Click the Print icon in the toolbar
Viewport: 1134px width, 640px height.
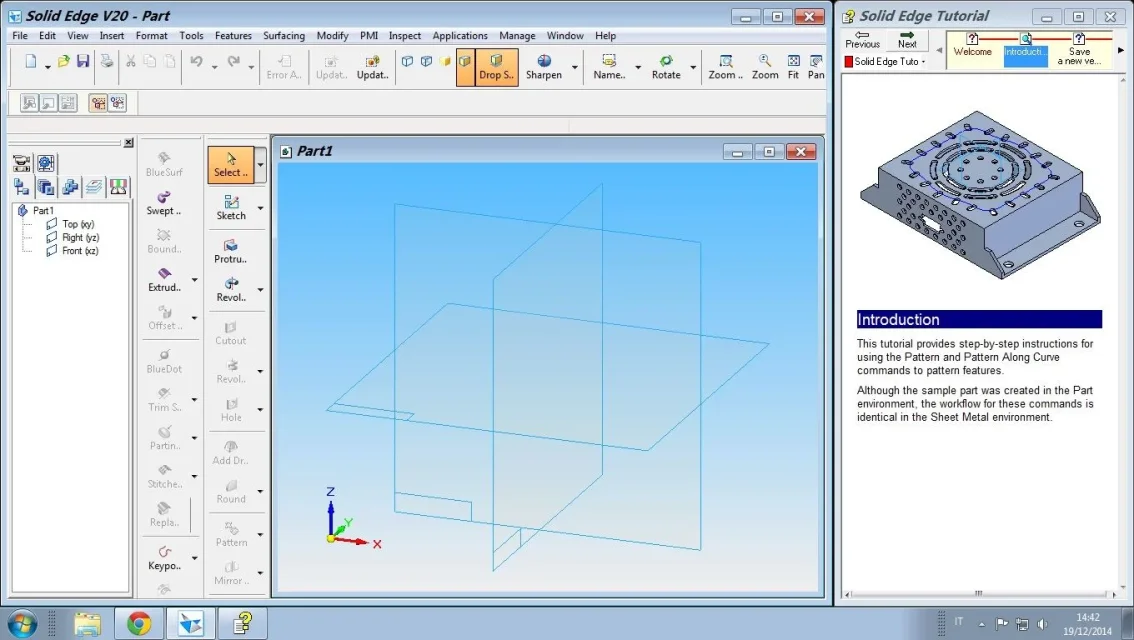[107, 62]
